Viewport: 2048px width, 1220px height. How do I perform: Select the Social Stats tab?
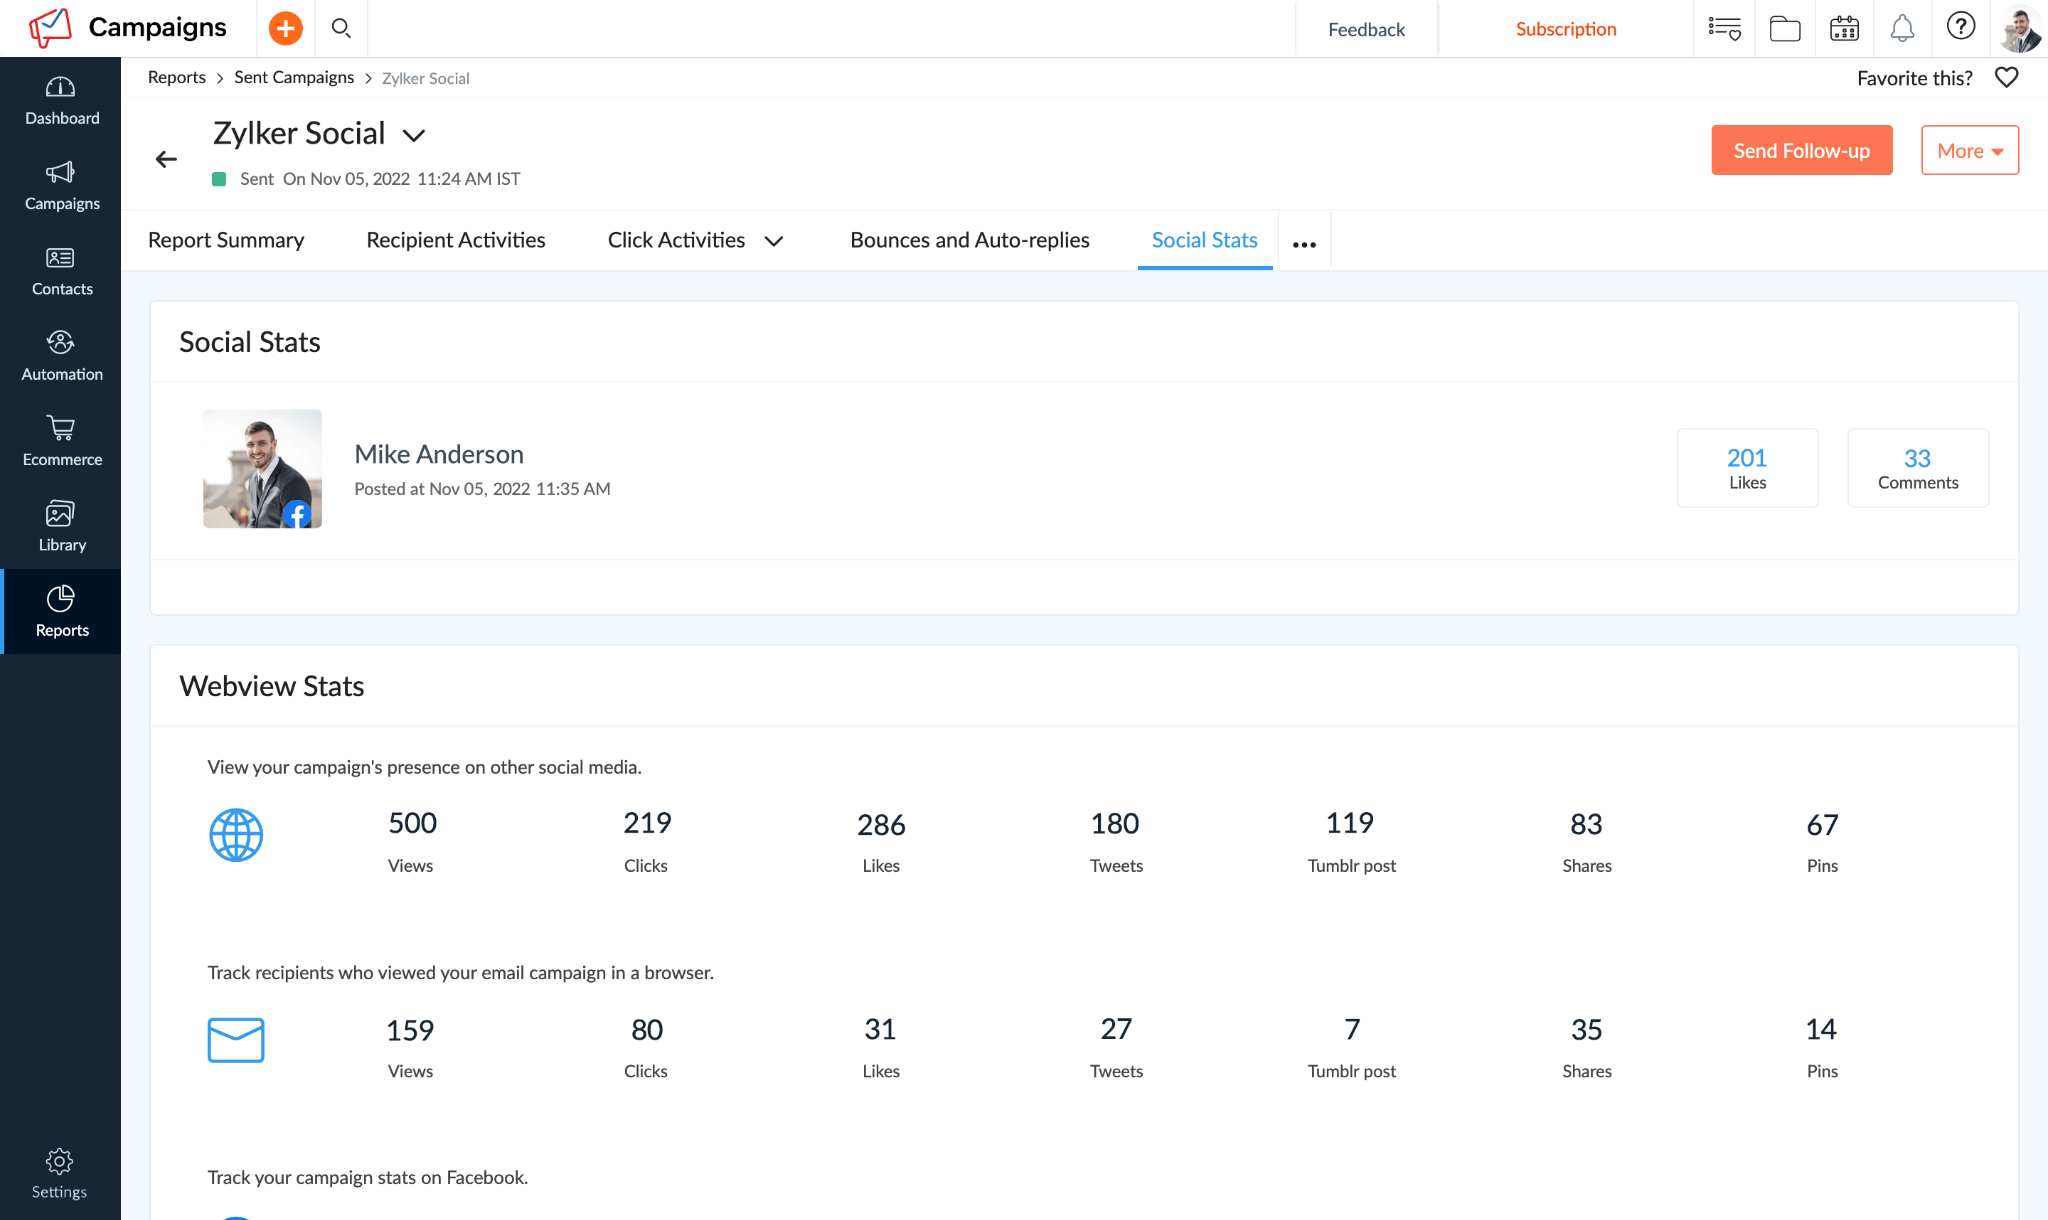(1204, 240)
